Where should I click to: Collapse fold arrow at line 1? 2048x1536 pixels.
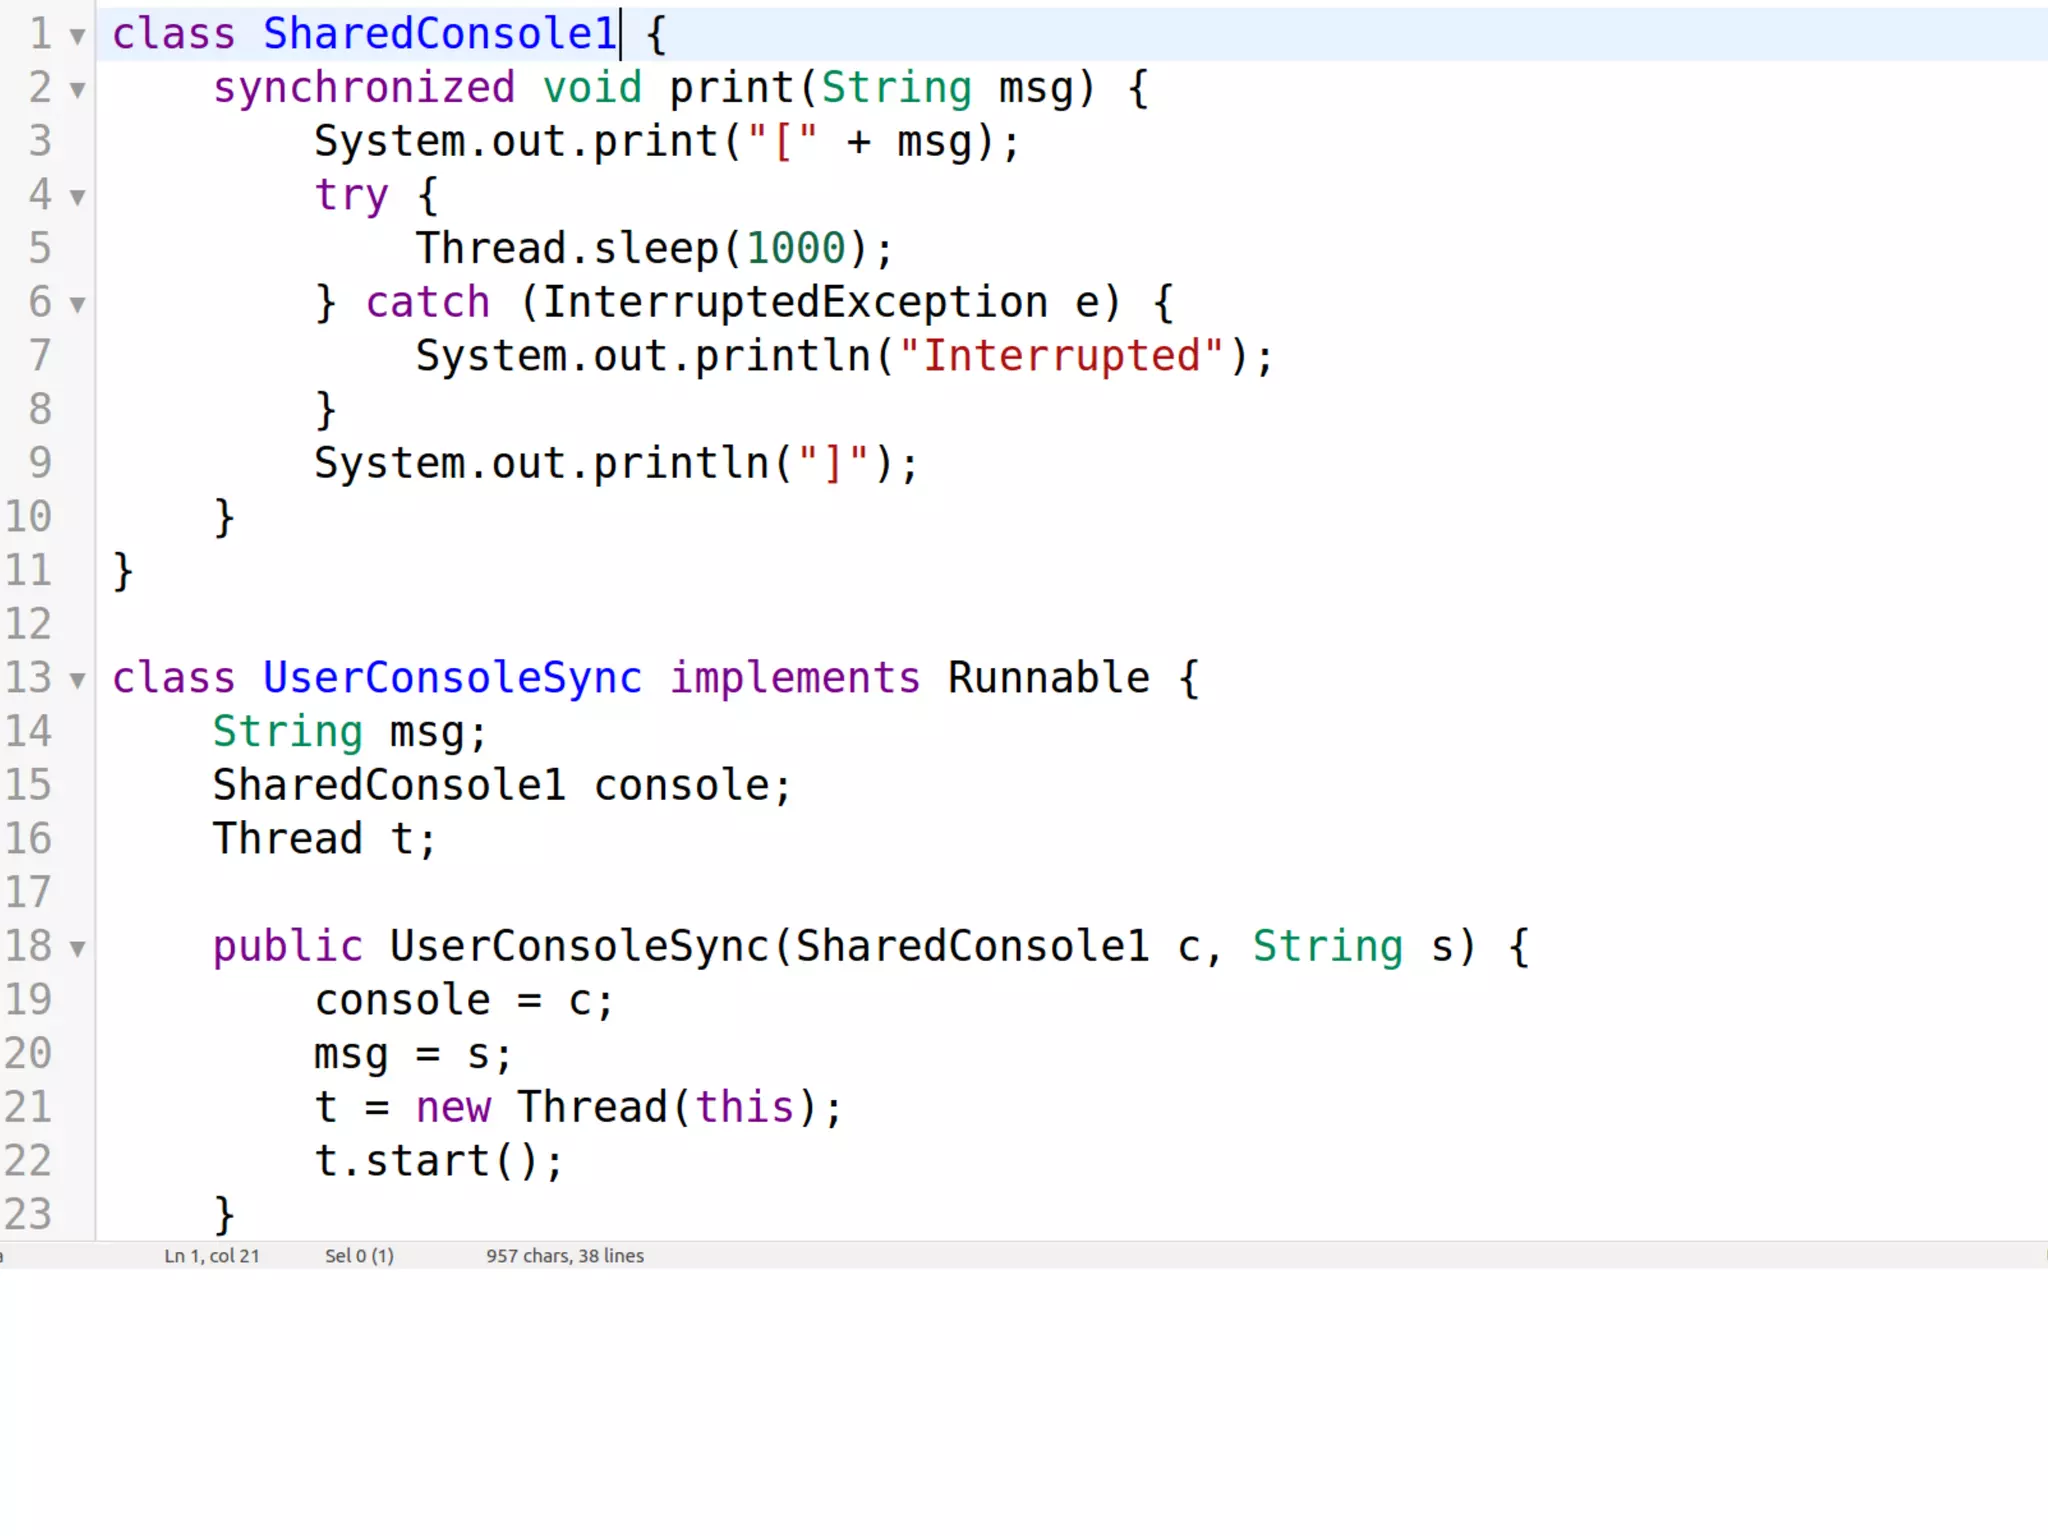coord(77,37)
